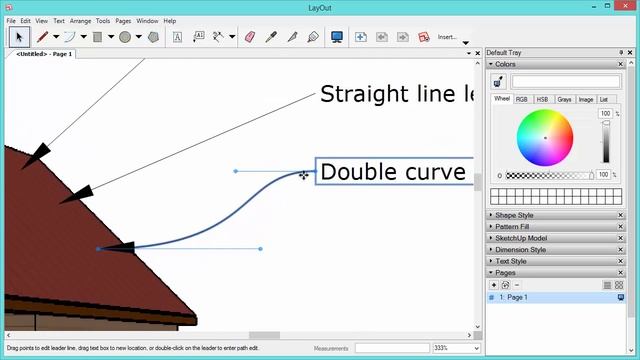This screenshot has height=360, width=640.
Task: Pick the Dimension tool
Action: 218,37
